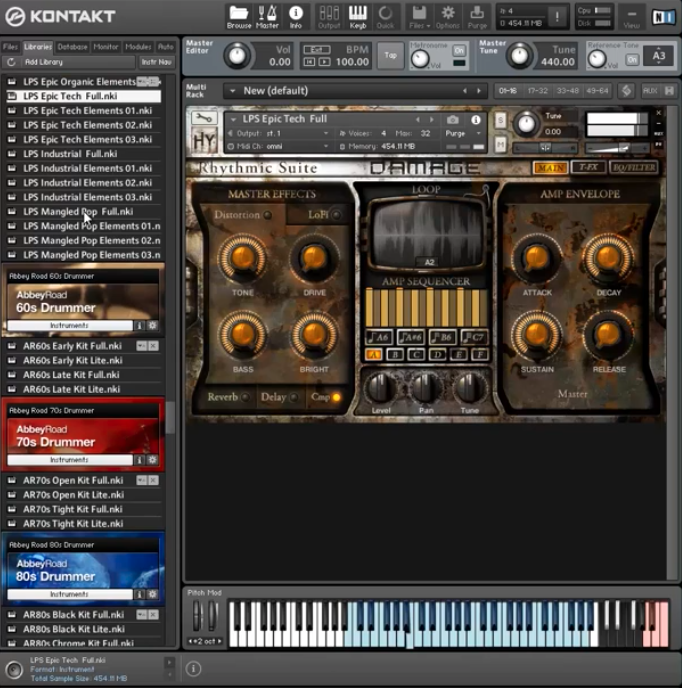Show 80s Drummer library info icon
The image size is (682, 688).
point(139,594)
